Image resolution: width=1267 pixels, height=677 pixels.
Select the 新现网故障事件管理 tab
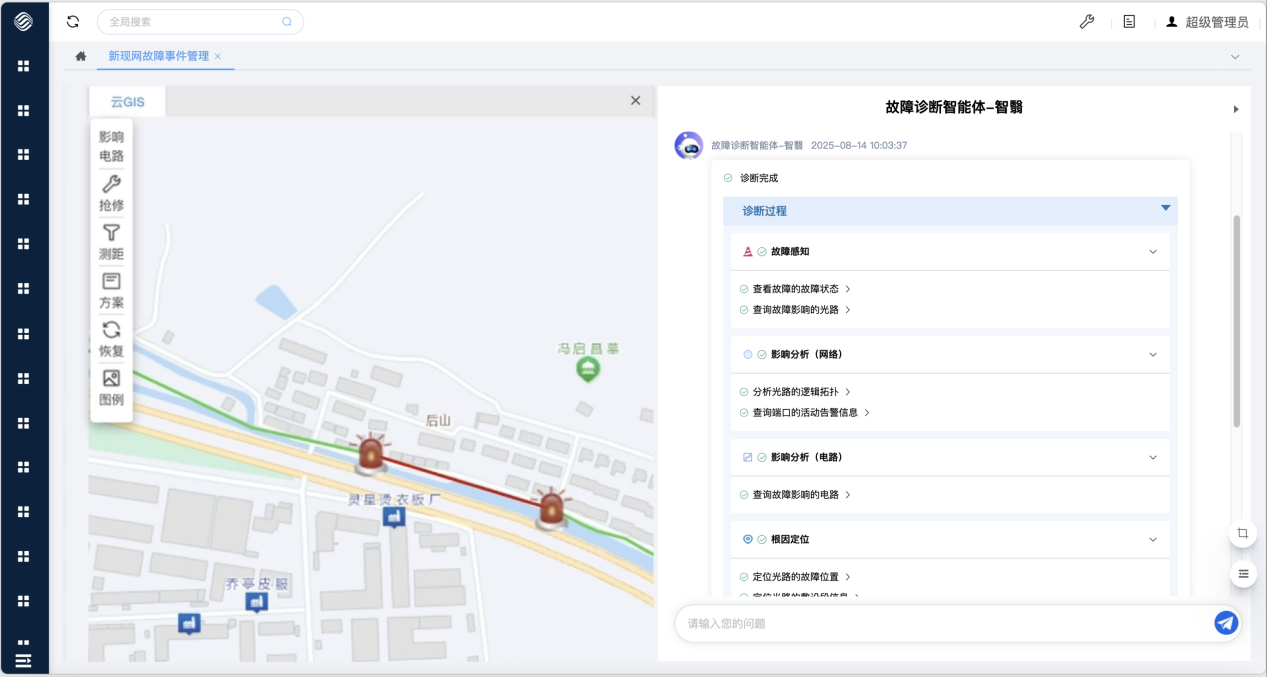click(156, 58)
